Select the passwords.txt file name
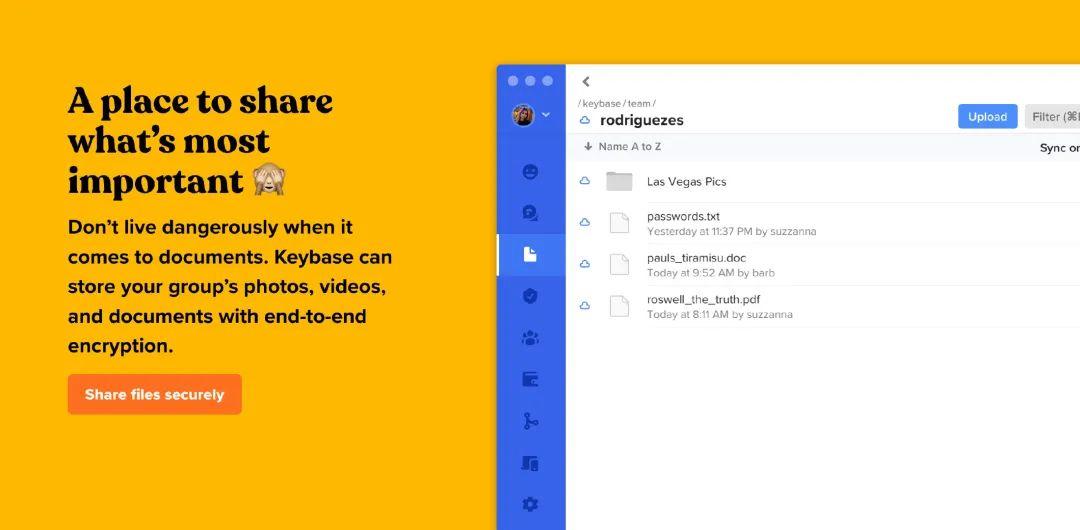Screen dimensions: 1080x530 tap(683, 216)
